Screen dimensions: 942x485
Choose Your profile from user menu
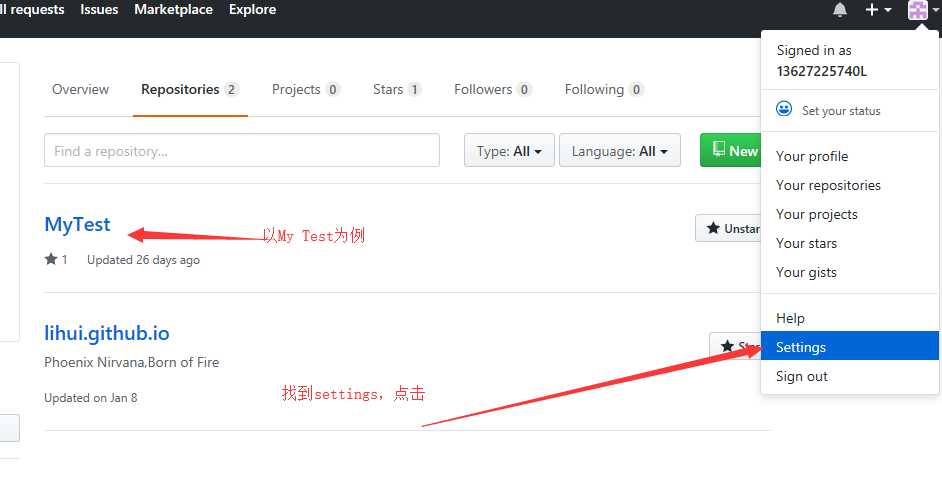click(x=812, y=156)
